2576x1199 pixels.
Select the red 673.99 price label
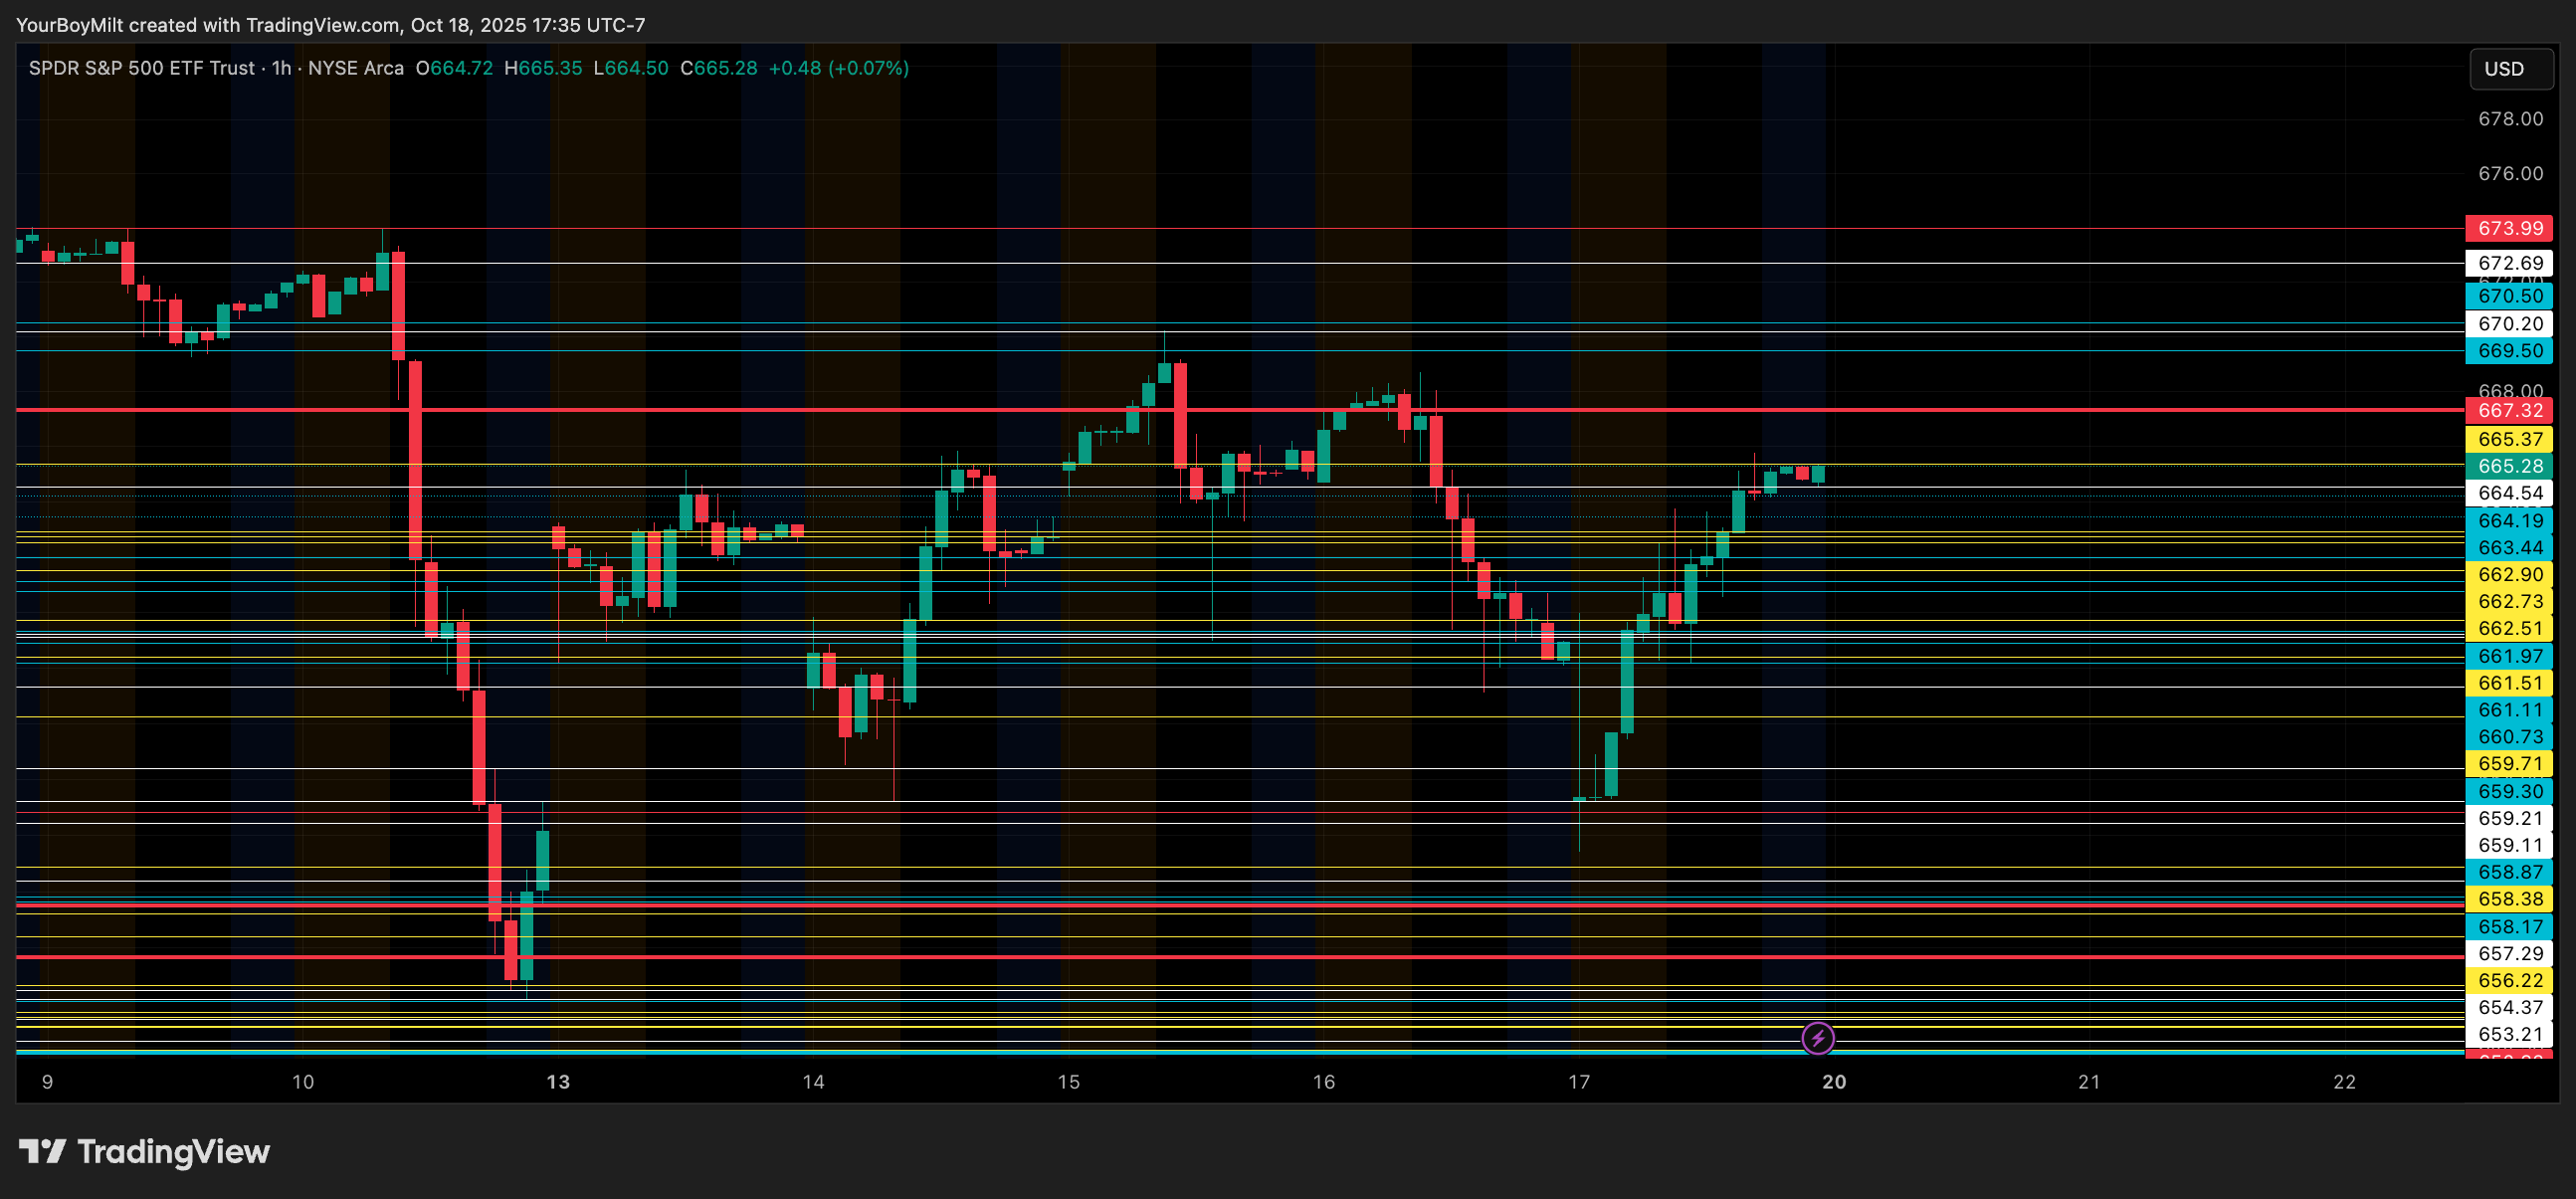[2509, 228]
